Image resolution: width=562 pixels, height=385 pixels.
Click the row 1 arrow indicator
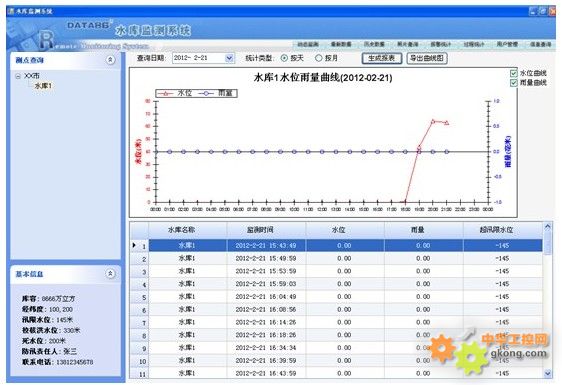(x=134, y=245)
